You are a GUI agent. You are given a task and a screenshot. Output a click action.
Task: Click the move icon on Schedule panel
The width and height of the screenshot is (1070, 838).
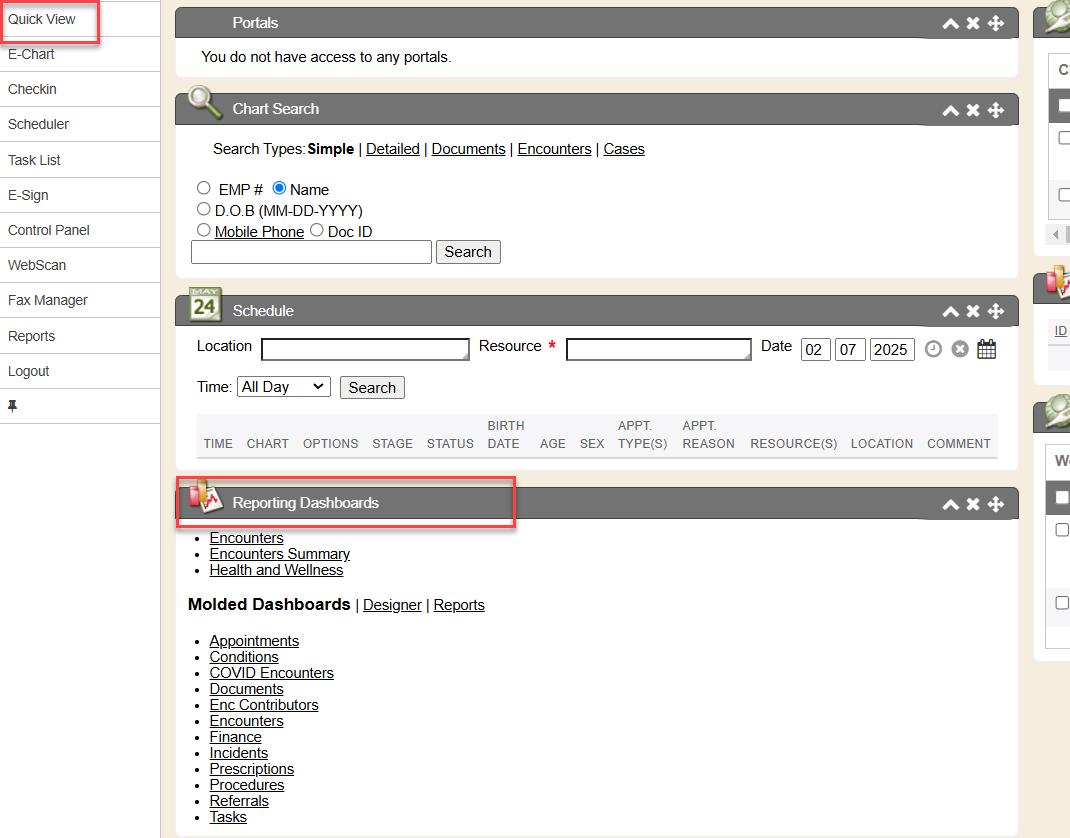(996, 311)
